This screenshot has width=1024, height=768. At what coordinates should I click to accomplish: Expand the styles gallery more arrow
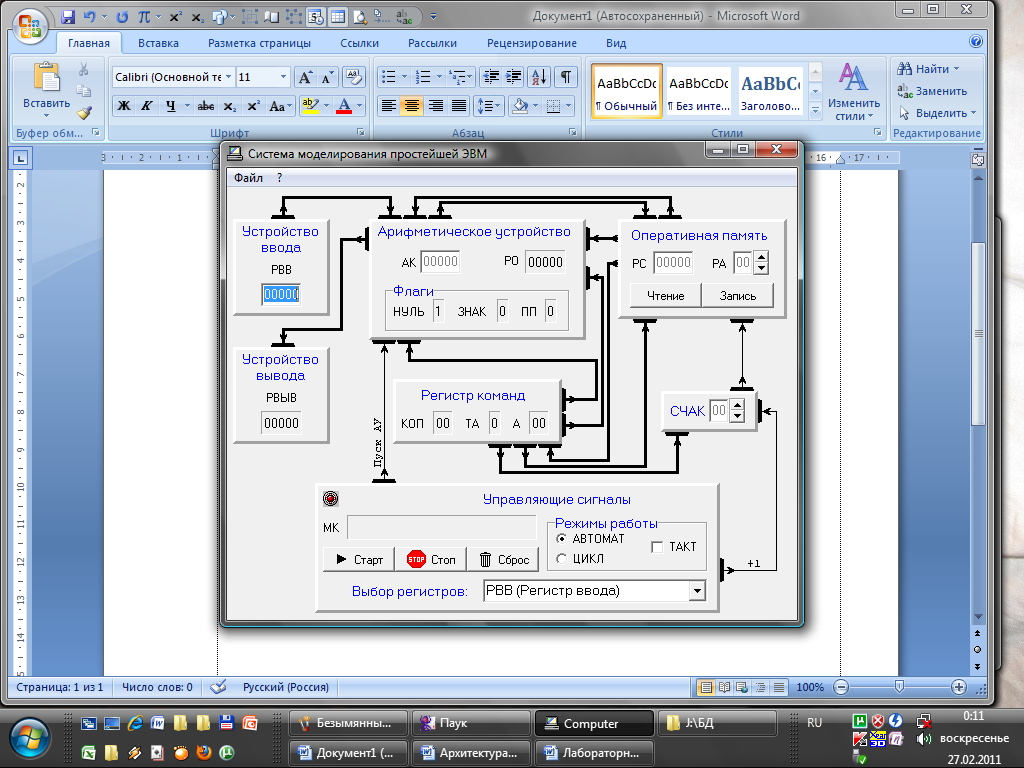tap(815, 112)
